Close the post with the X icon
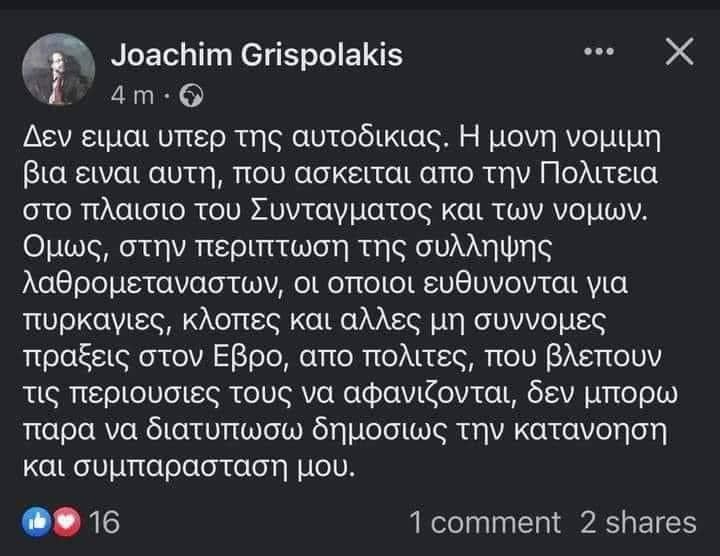Image resolution: width=720 pixels, height=556 pixels. pyautogui.click(x=679, y=53)
